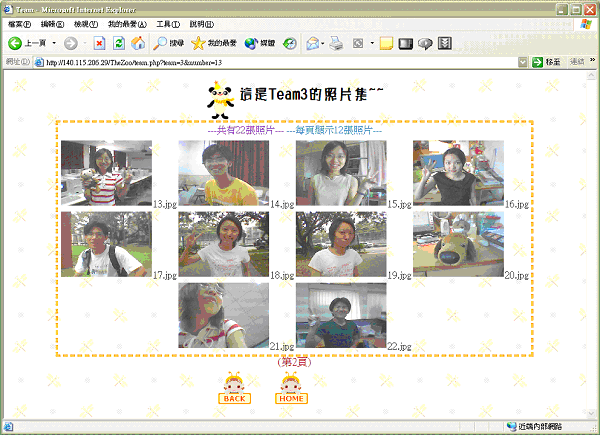Click the HOME bee button on page

pos(291,389)
